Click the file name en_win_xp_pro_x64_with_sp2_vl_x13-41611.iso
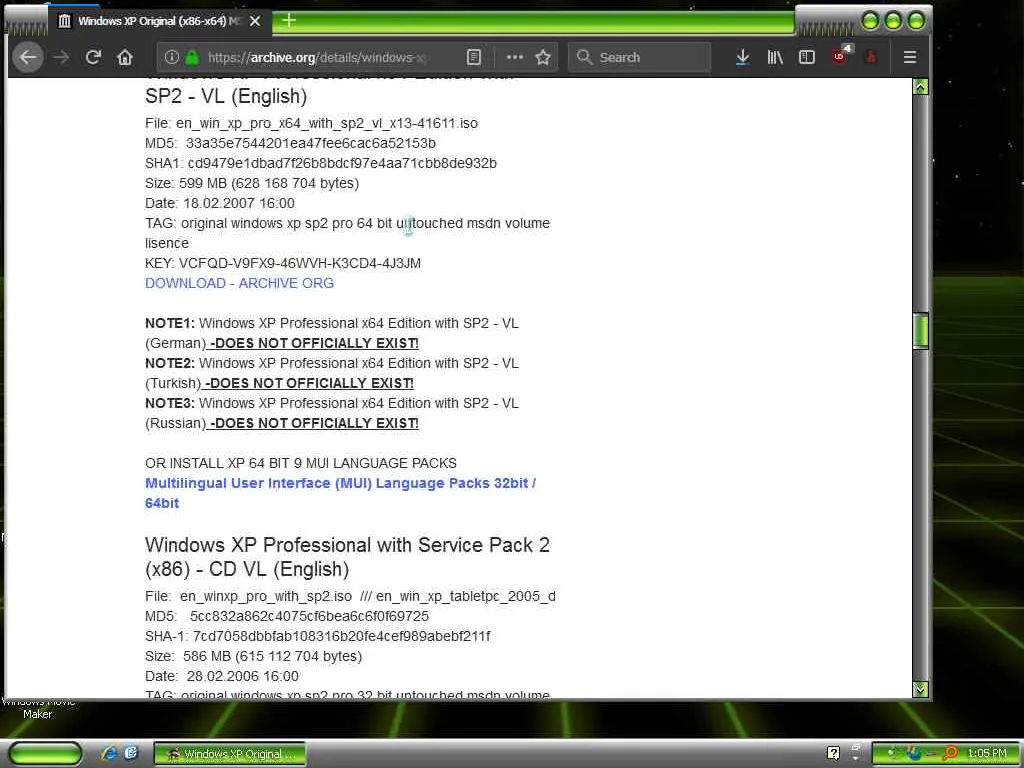This screenshot has width=1024, height=768. click(x=327, y=123)
